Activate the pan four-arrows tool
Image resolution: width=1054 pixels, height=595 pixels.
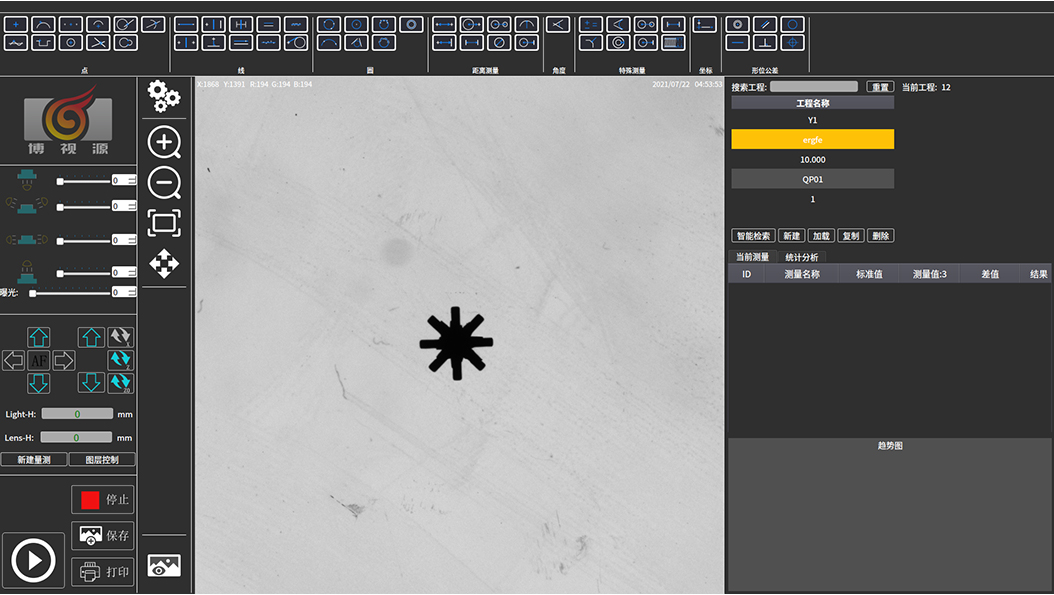tap(164, 264)
